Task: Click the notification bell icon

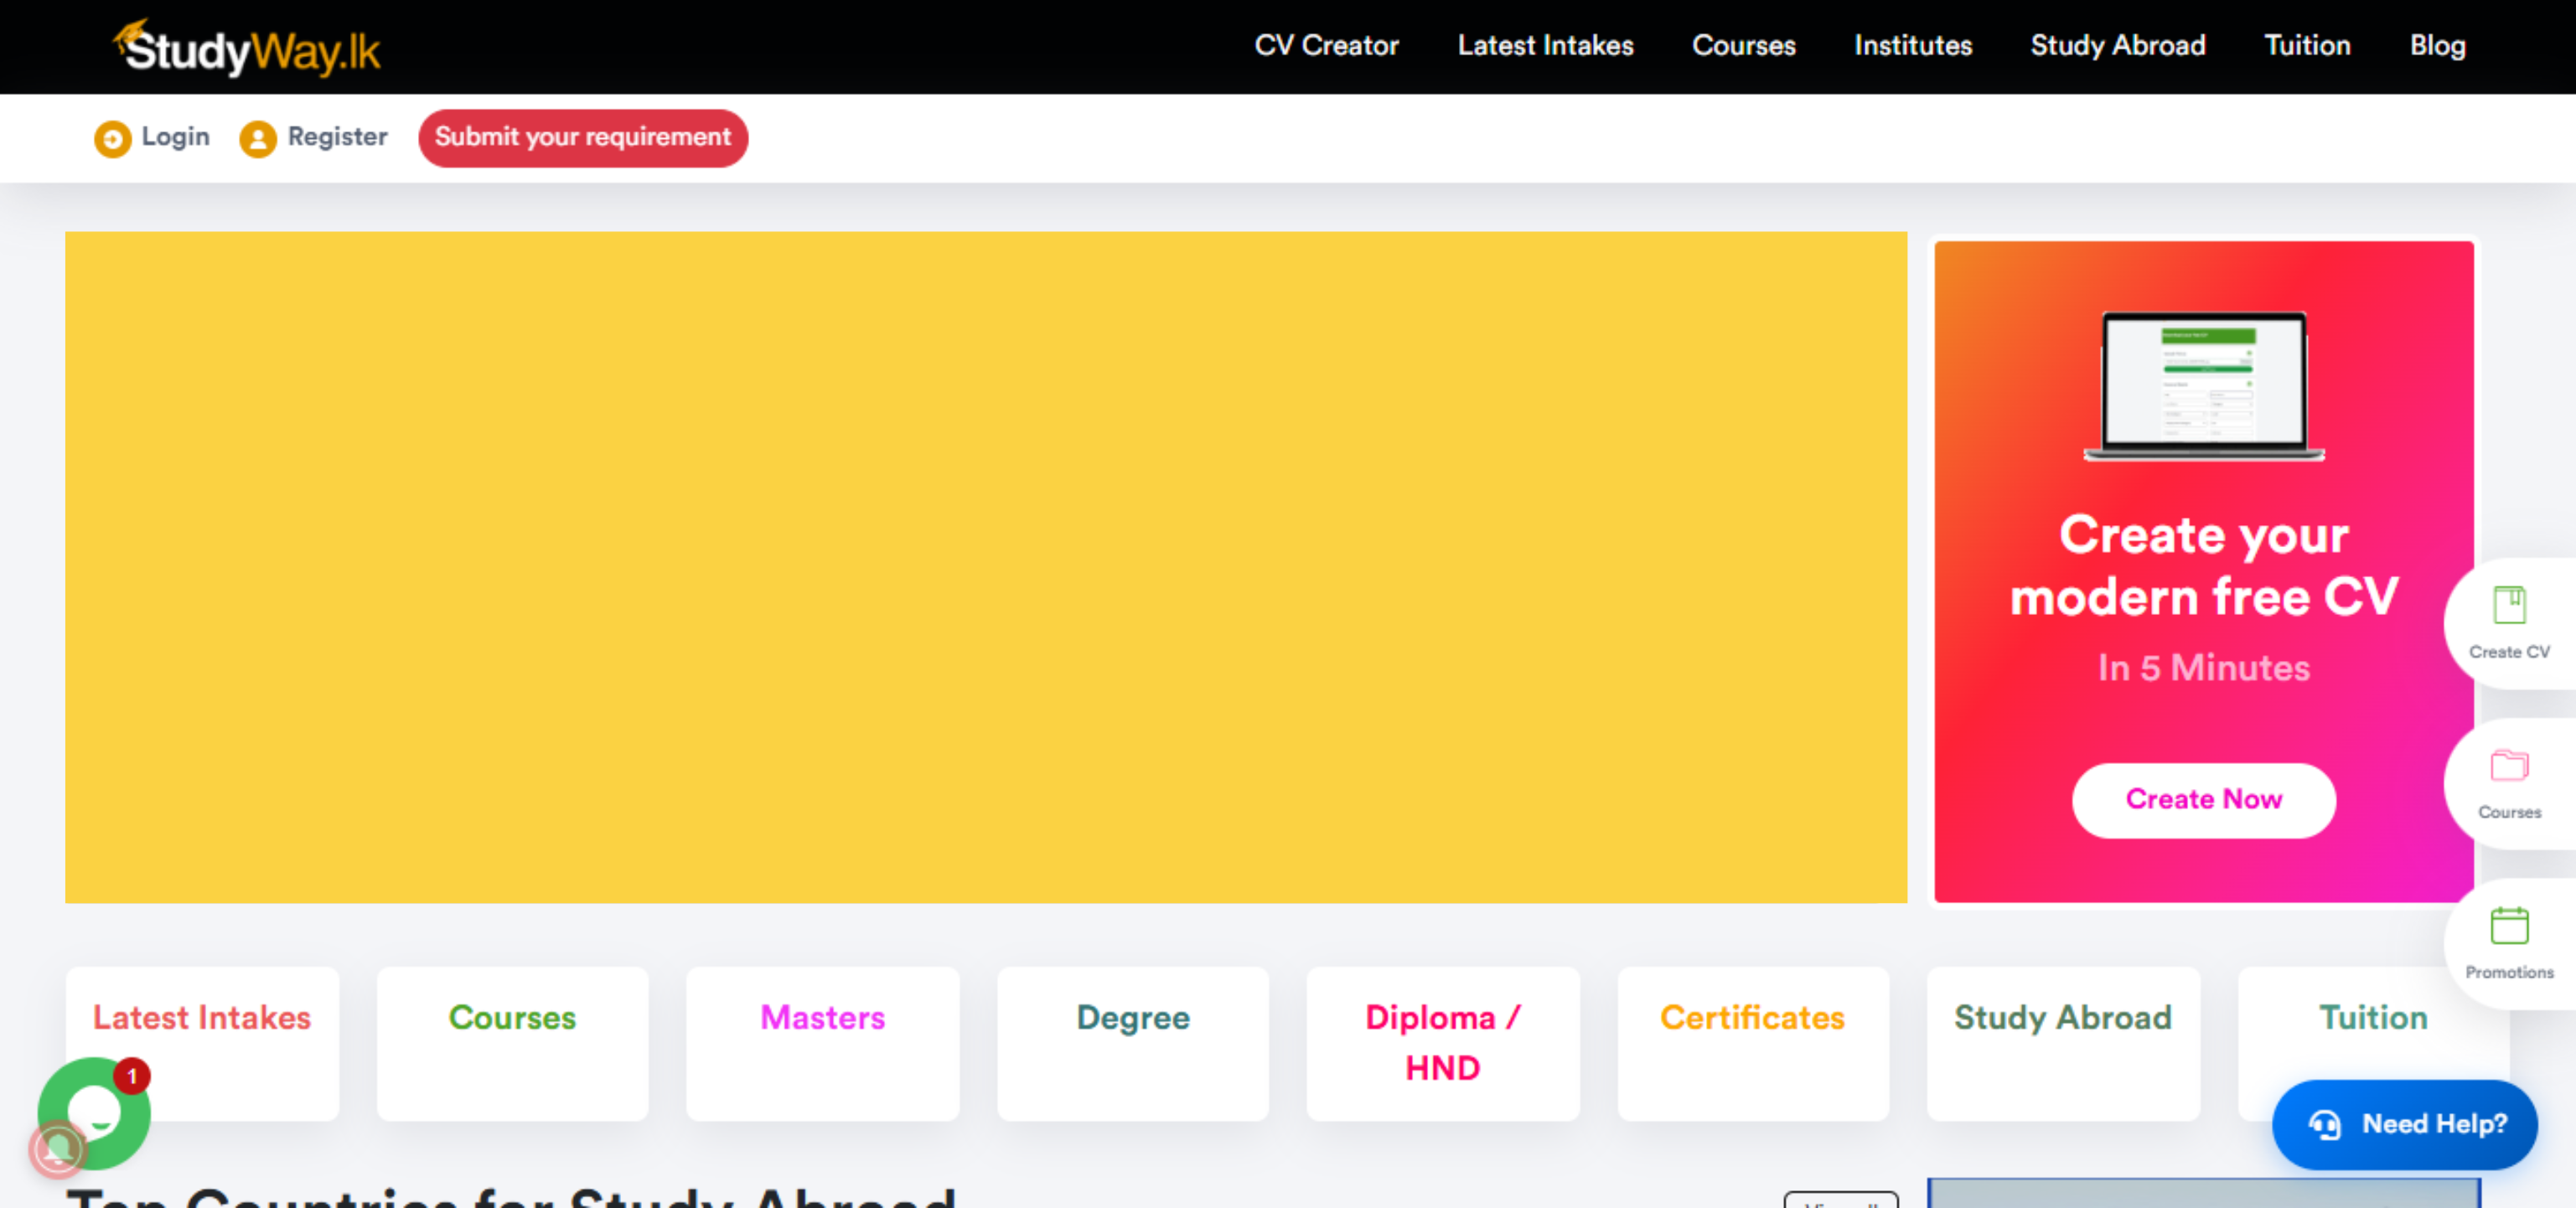Action: [57, 1149]
